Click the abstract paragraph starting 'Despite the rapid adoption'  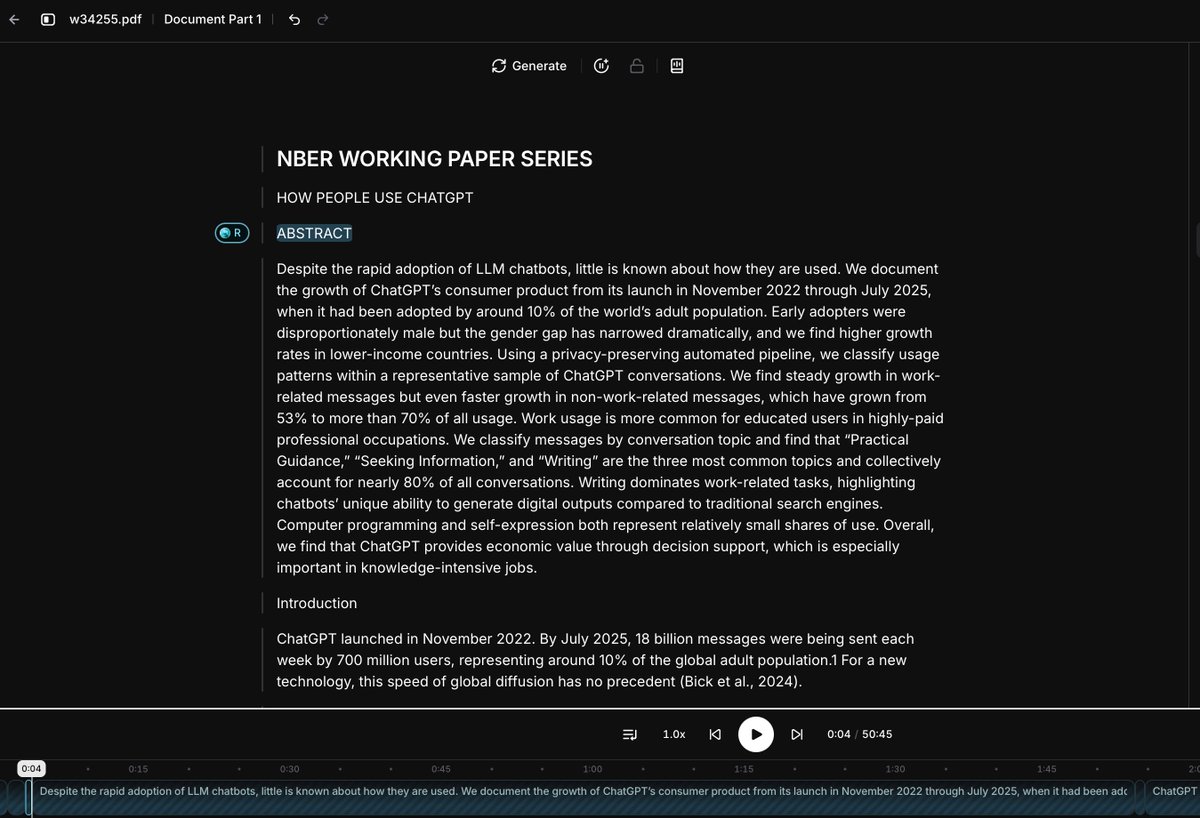[x=610, y=418]
